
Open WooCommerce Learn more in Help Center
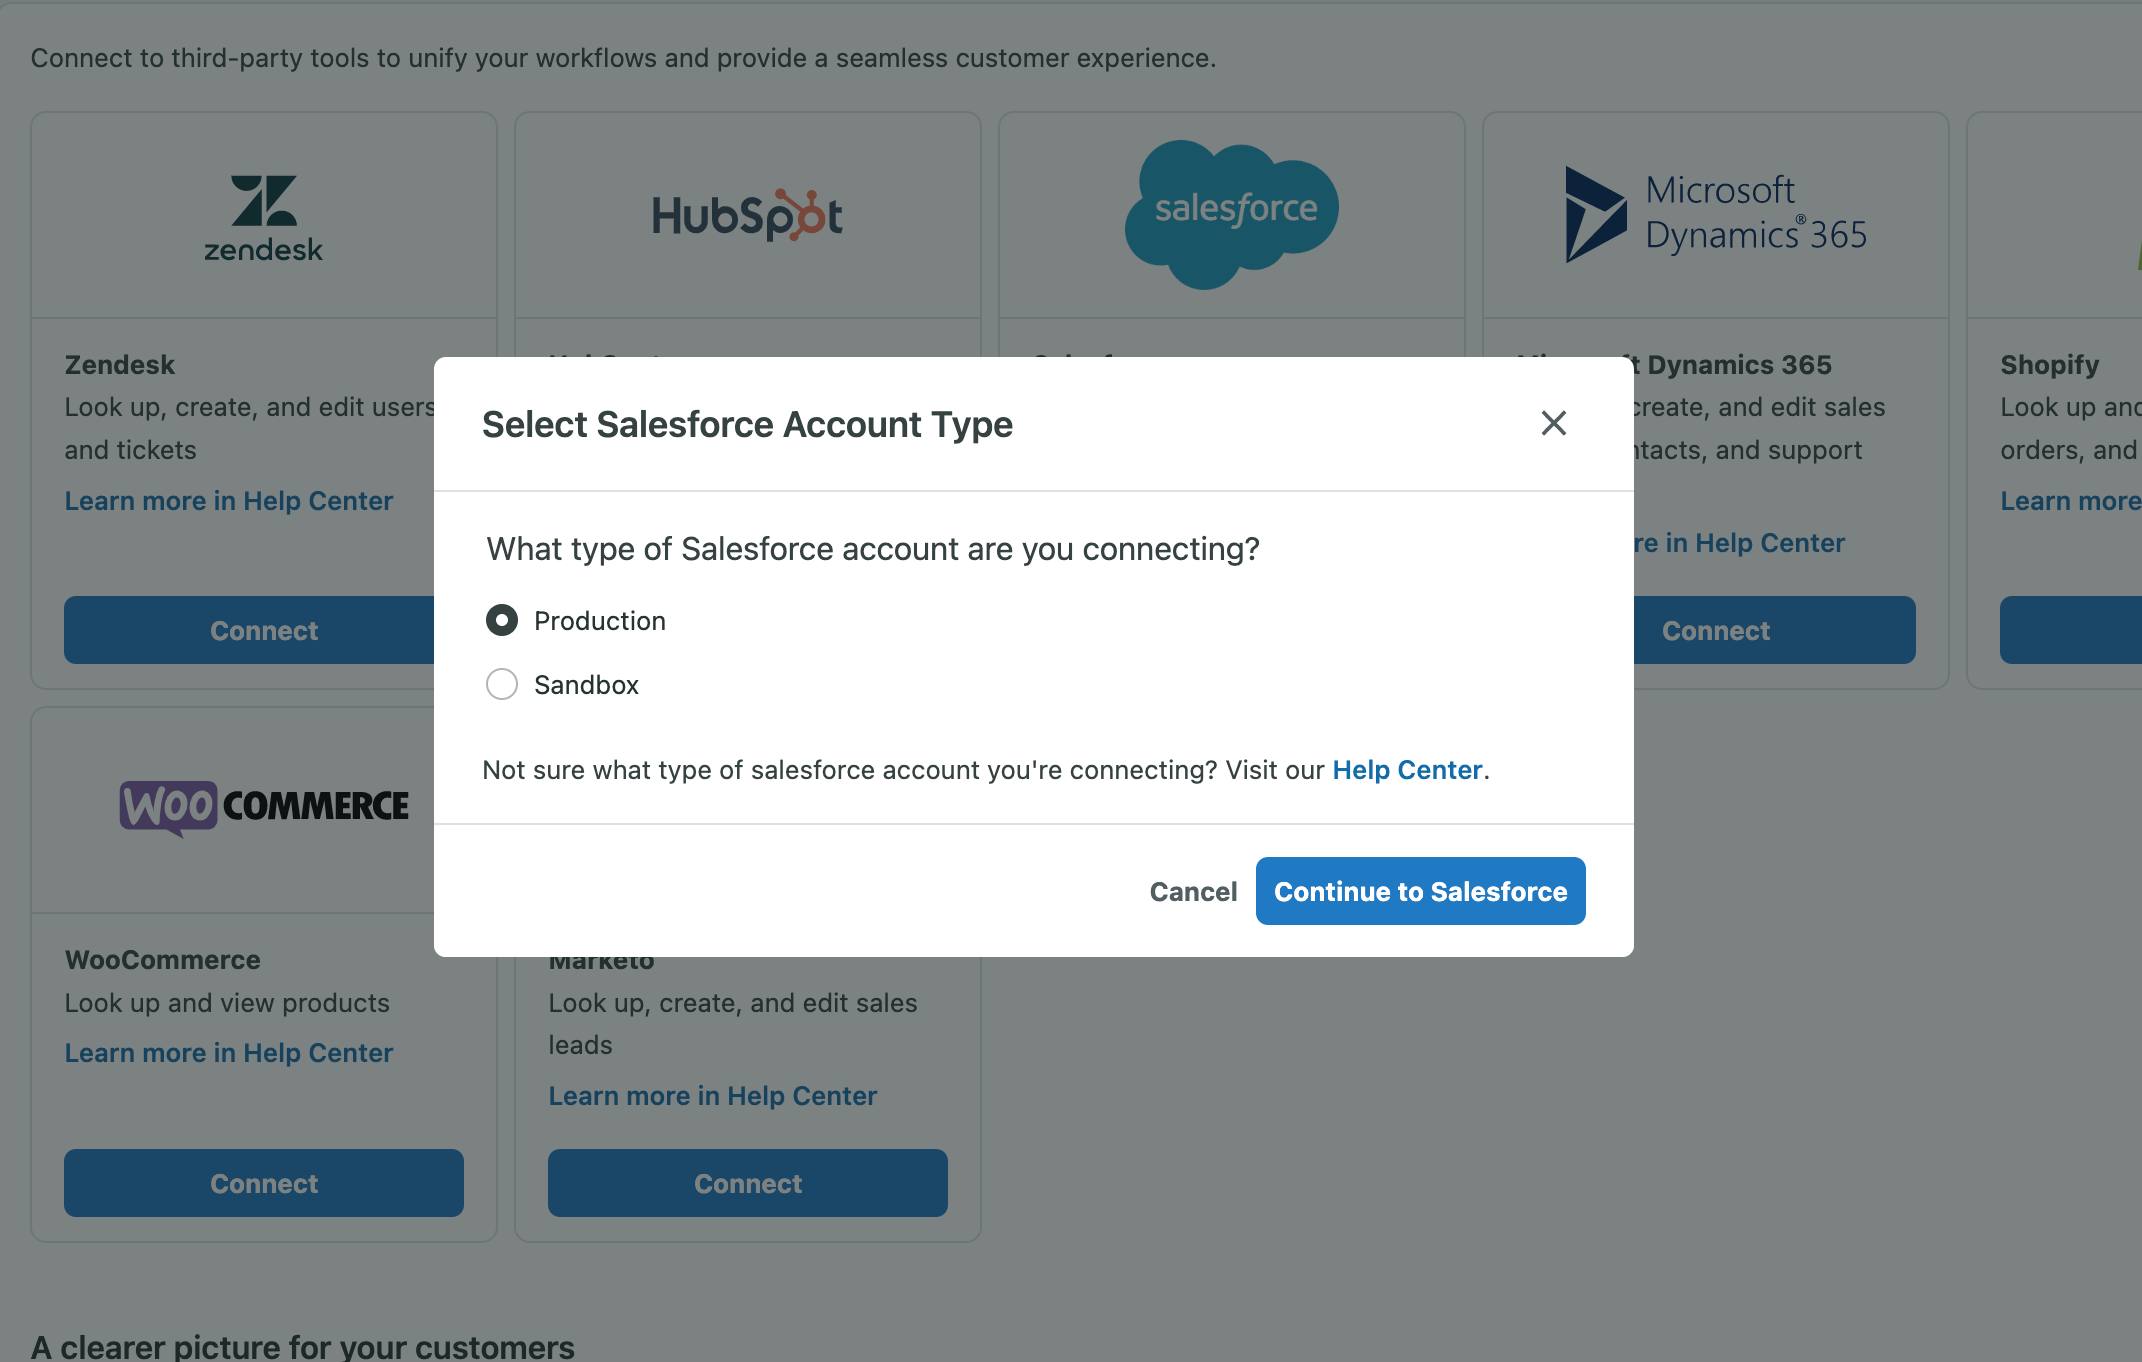[229, 1052]
